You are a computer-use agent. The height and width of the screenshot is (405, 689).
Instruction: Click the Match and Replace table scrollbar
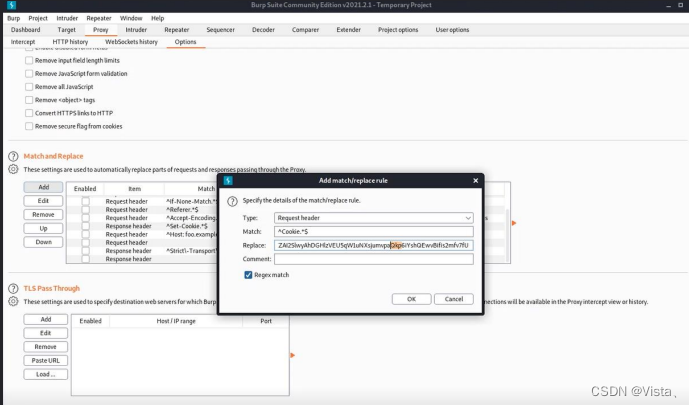pos(508,235)
